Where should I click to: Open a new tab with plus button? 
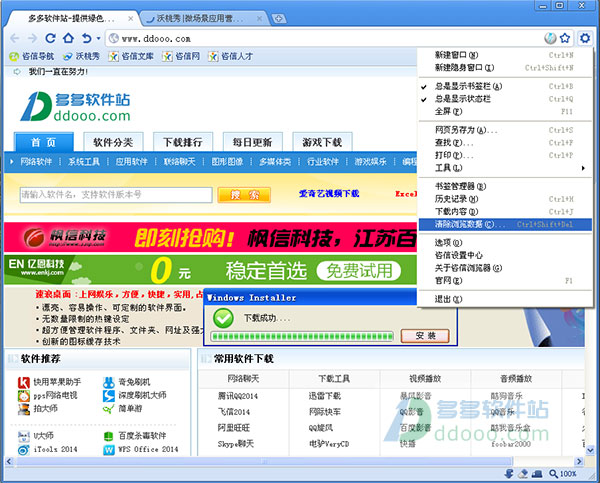[279, 18]
